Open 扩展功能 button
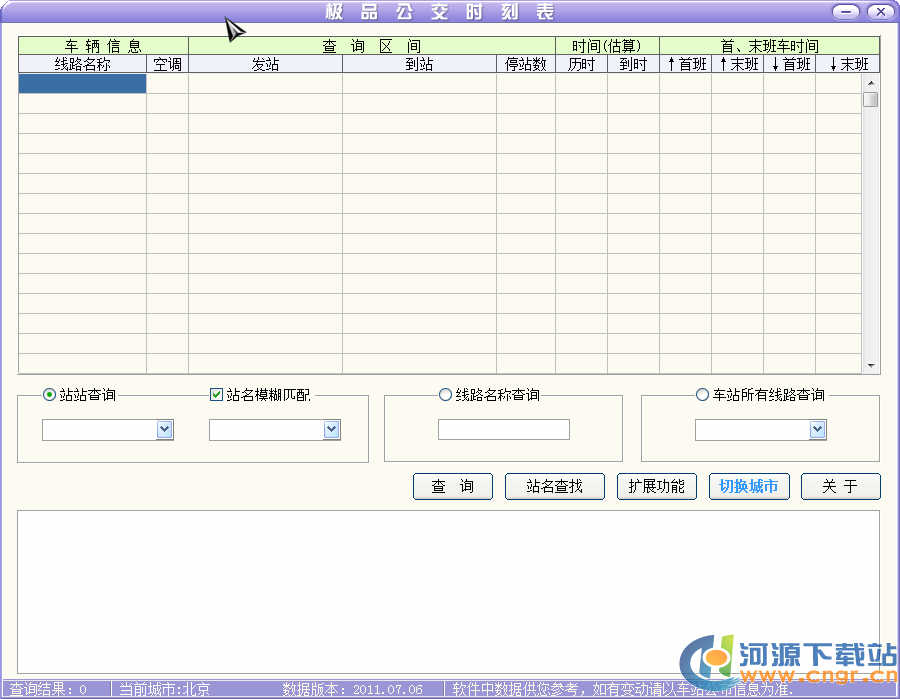Viewport: 900px width, 699px height. 656,487
